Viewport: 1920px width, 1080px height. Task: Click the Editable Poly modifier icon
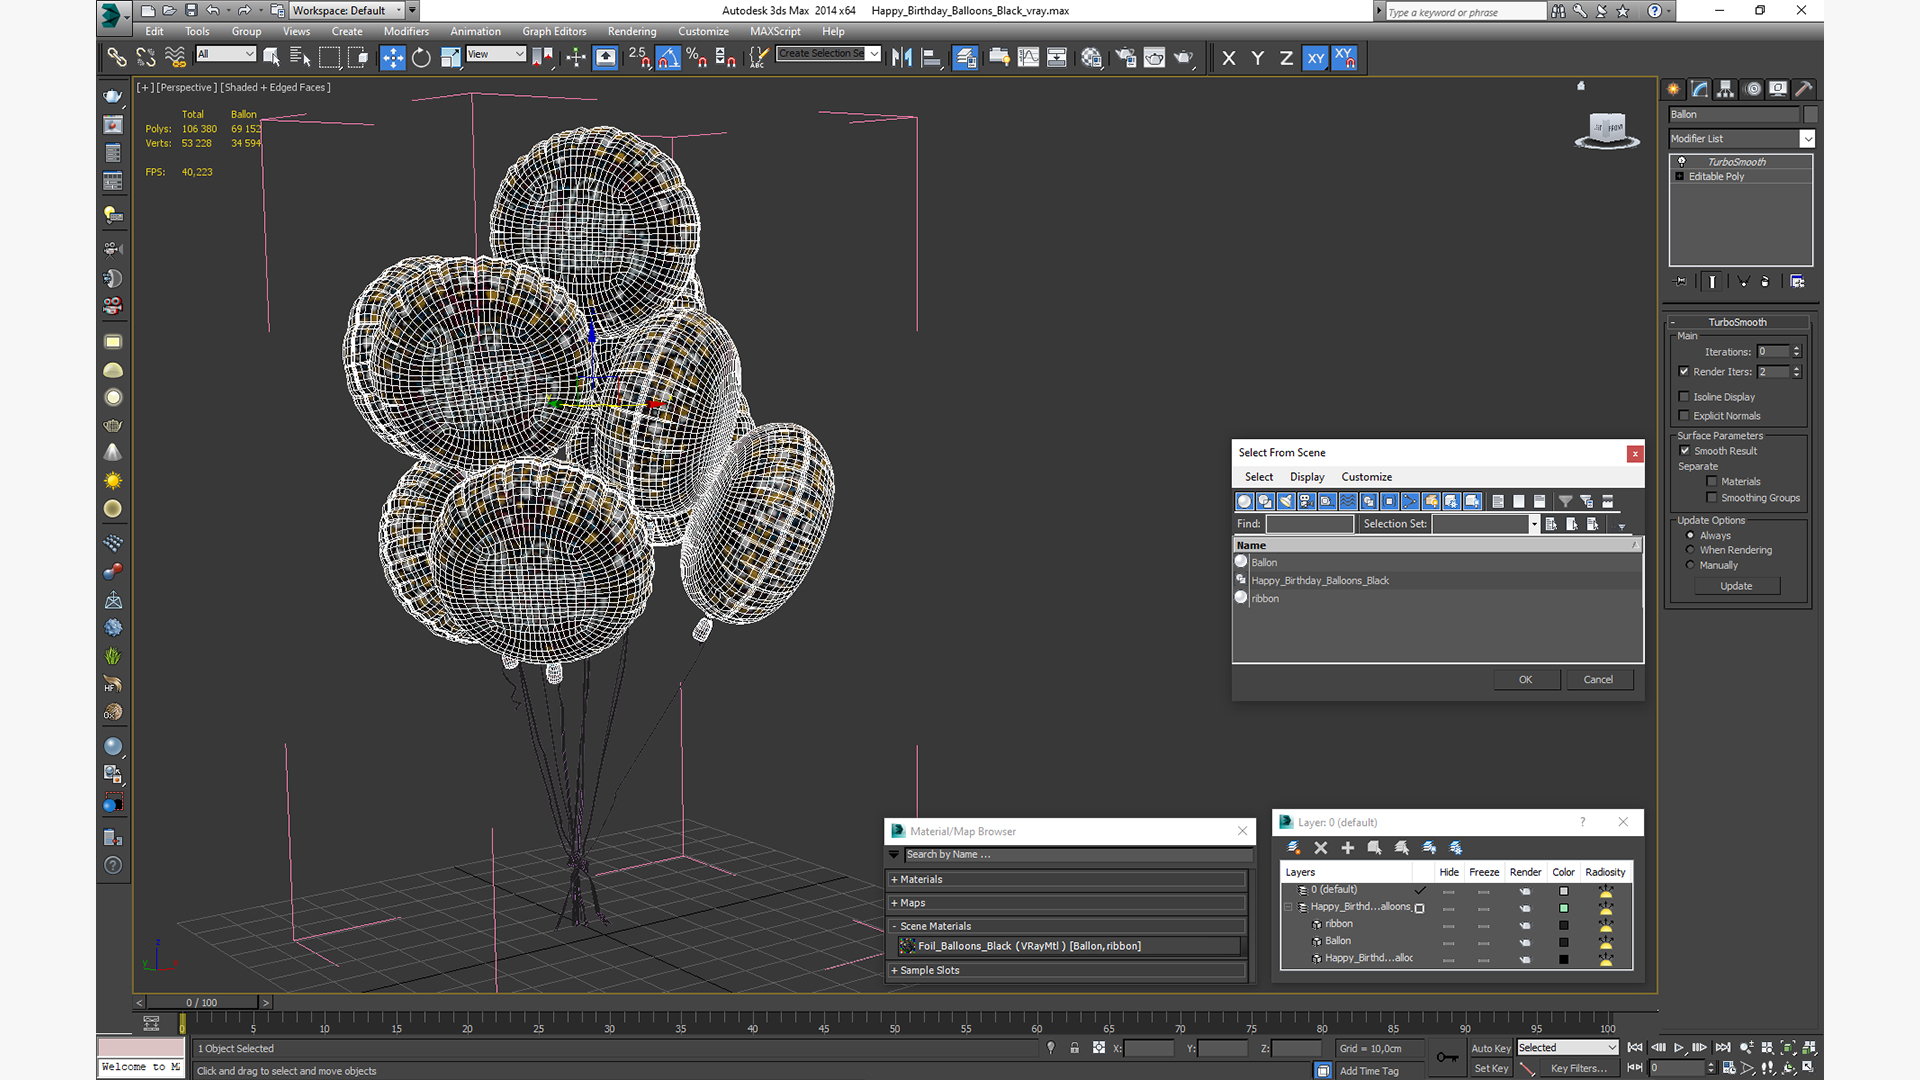1683,175
